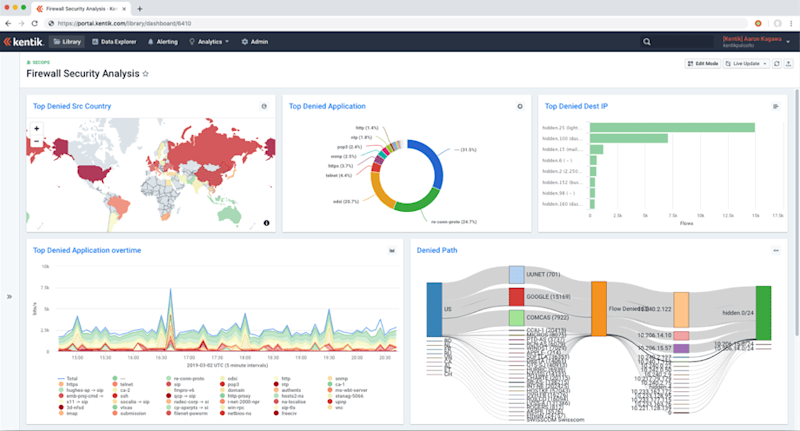This screenshot has height=431, width=800.
Task: Open the Top Denied Src Country panel title
Action: tap(72, 106)
